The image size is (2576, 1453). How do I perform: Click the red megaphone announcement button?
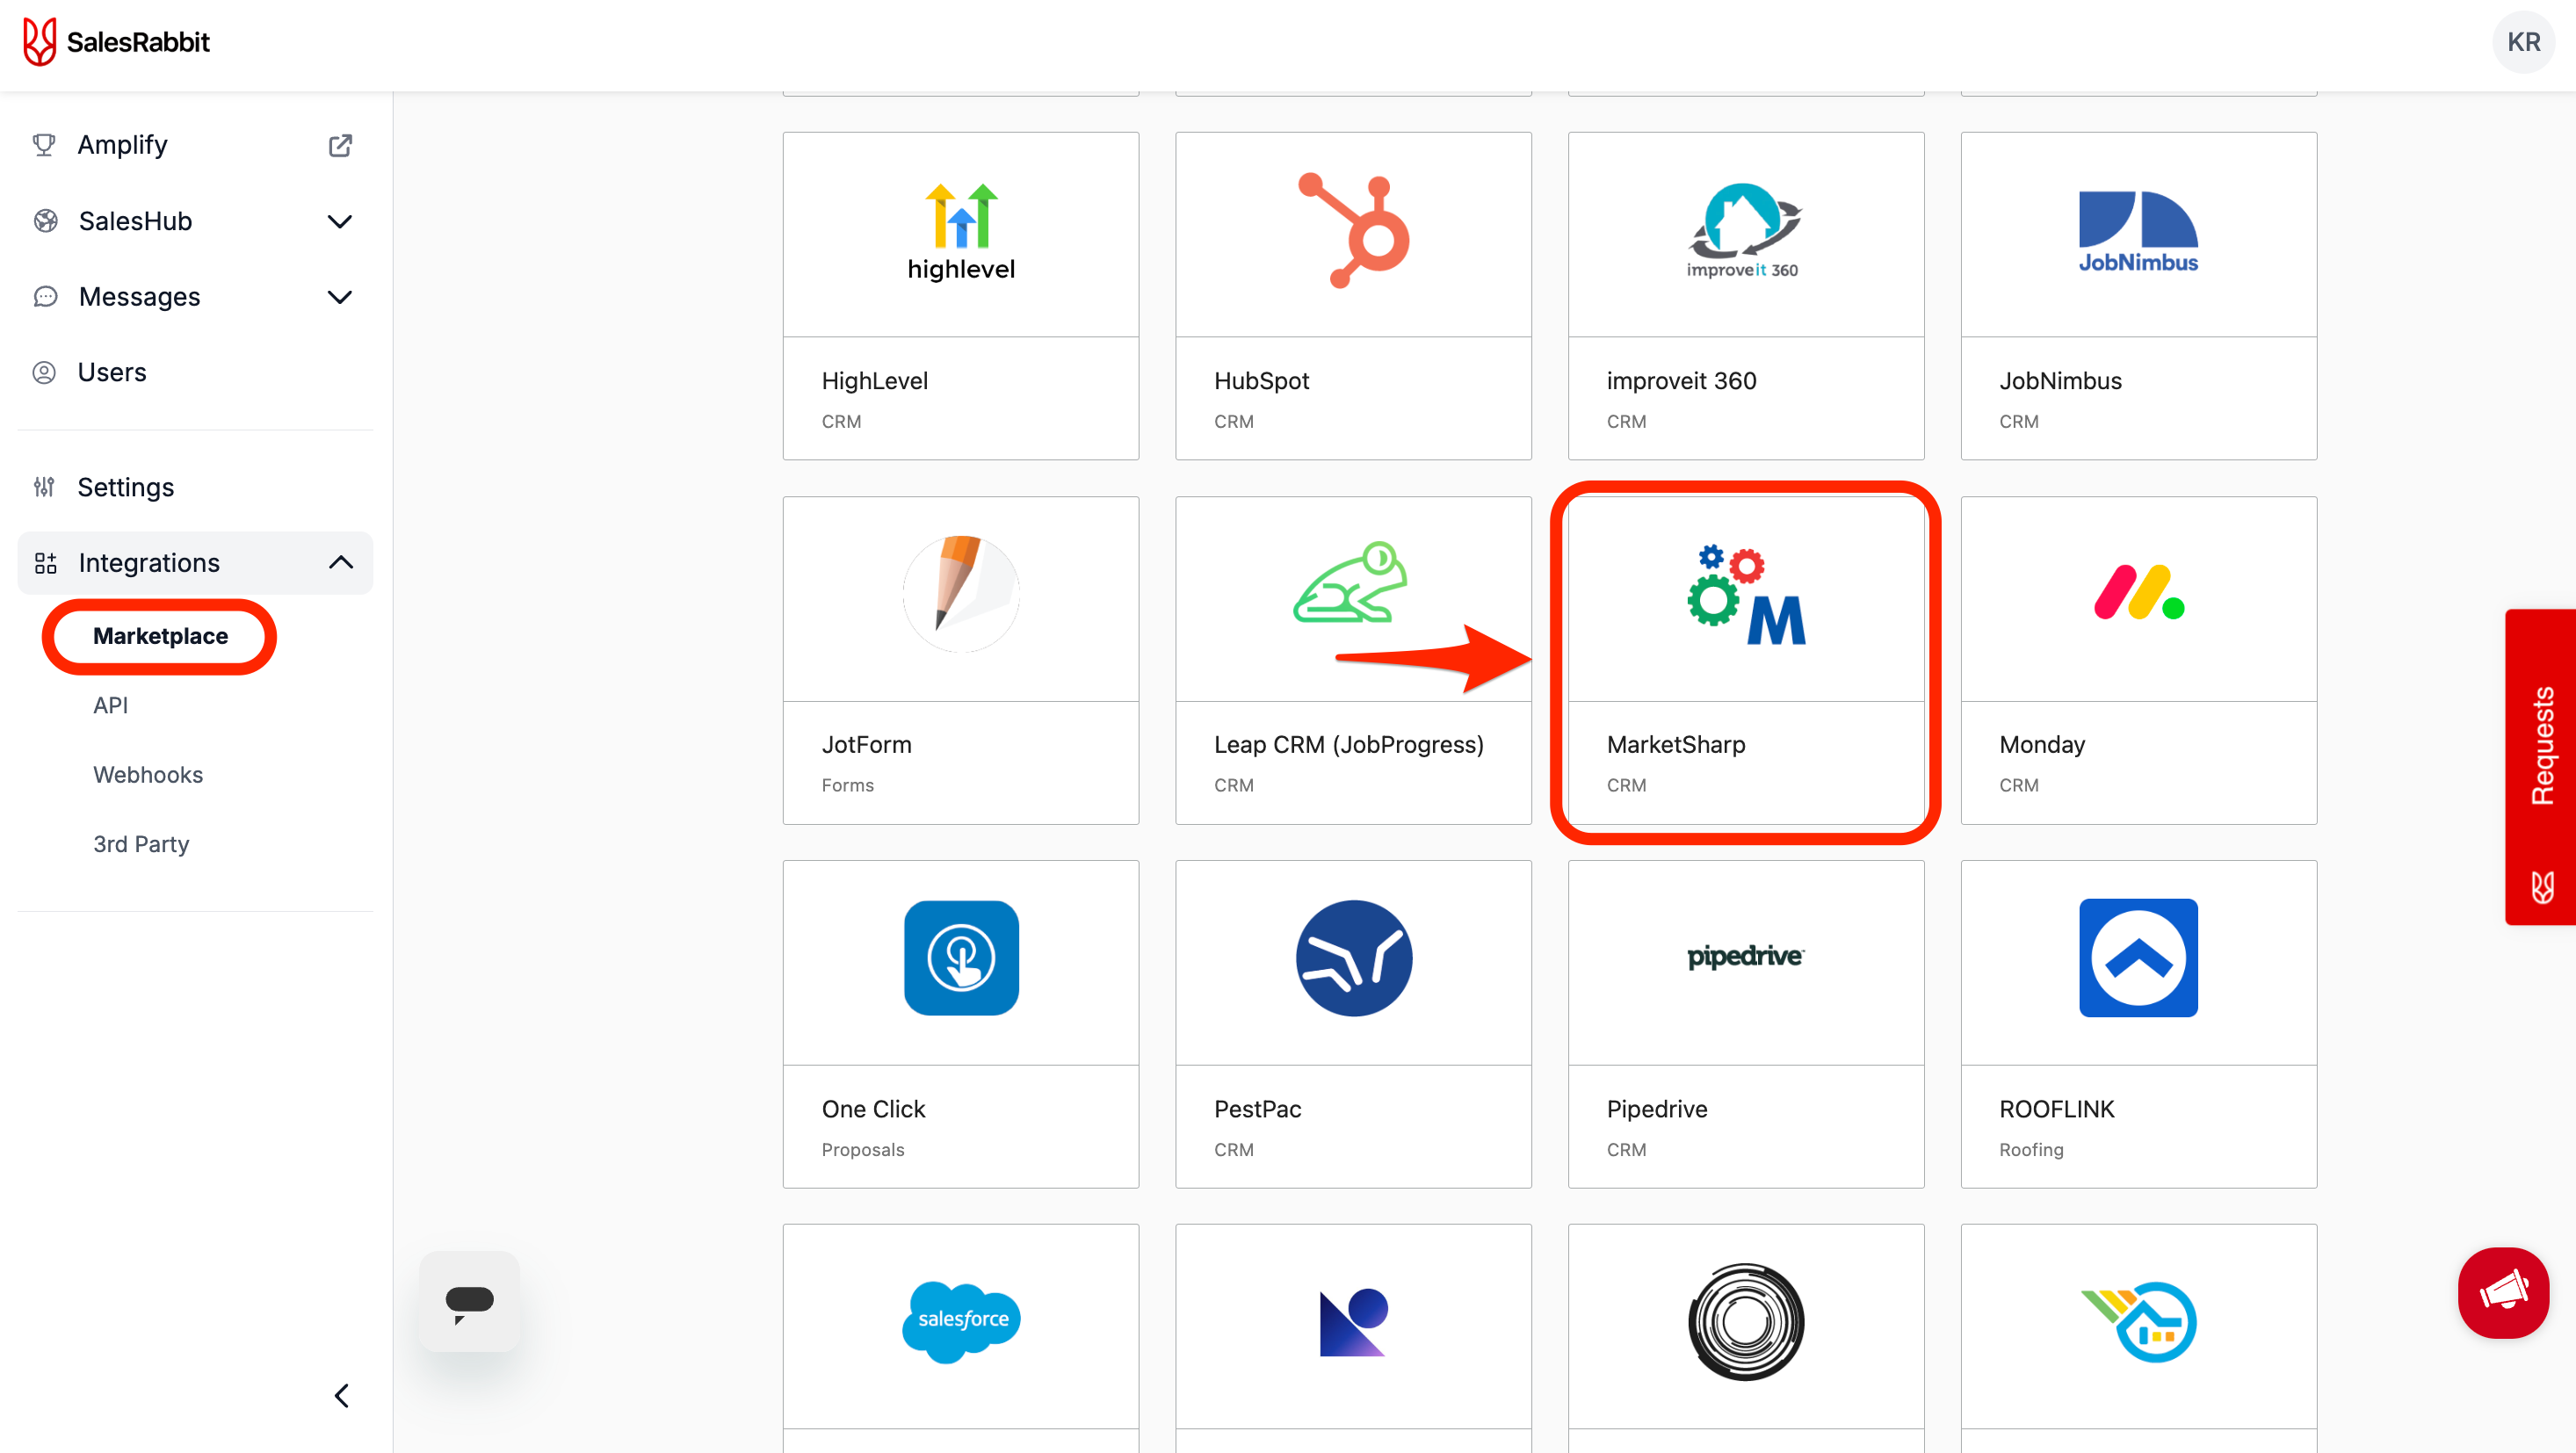pyautogui.click(x=2503, y=1292)
